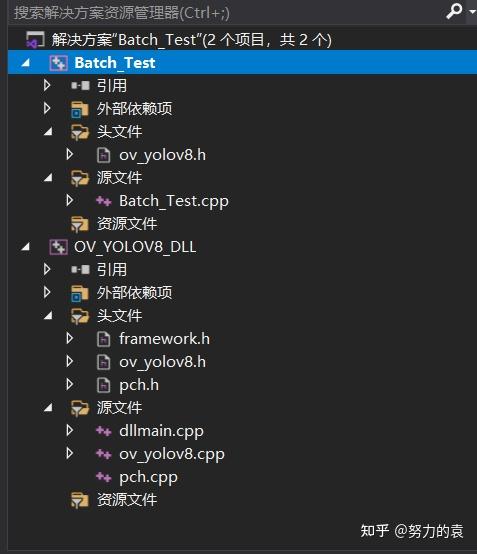Collapse the 头文件 folder under OV_YOLOV8_DLL
Screen dimensions: 477x554
click(48, 315)
